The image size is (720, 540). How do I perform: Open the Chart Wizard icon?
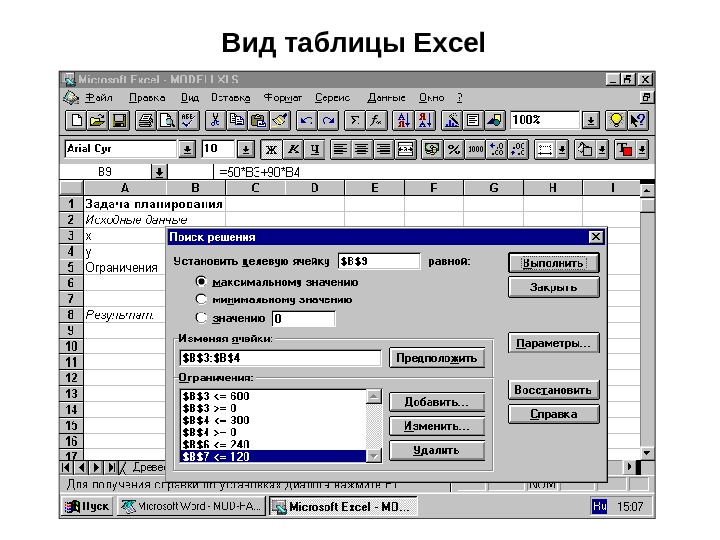[451, 121]
